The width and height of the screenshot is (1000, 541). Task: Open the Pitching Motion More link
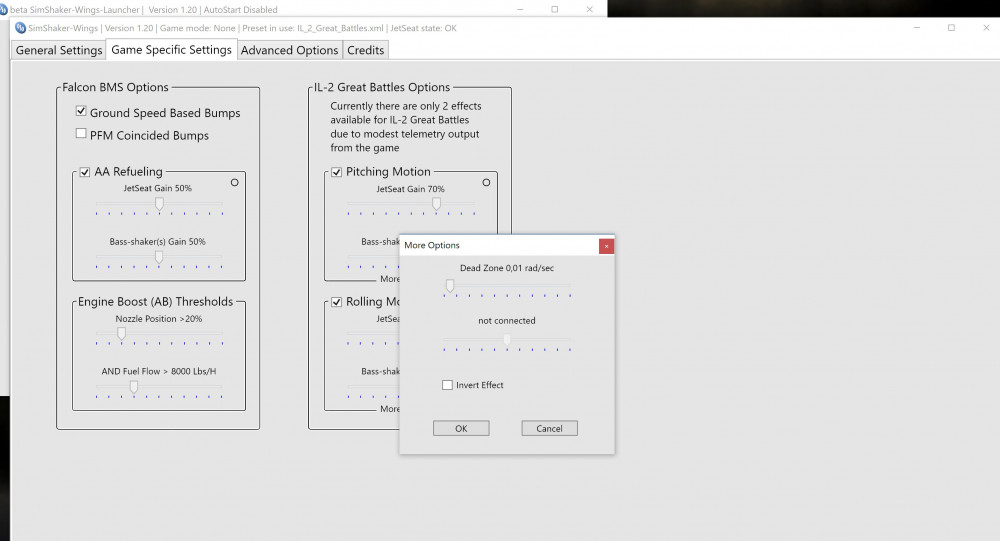coord(390,279)
